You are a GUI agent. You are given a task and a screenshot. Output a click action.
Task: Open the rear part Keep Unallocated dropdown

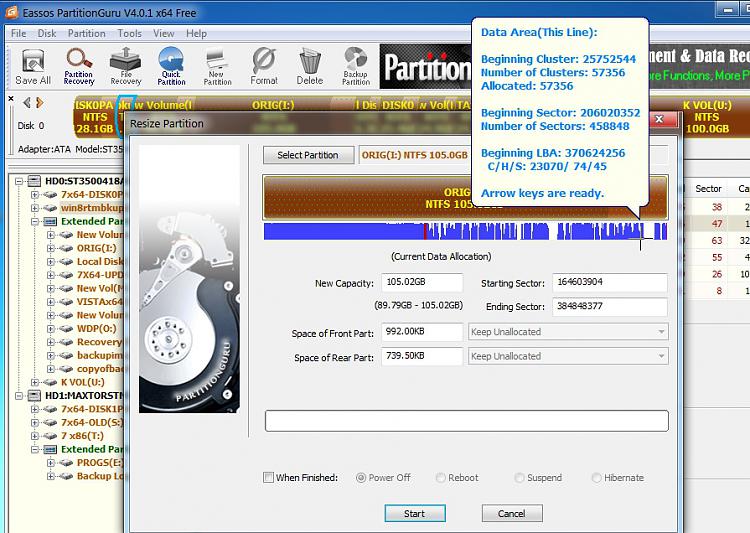568,356
